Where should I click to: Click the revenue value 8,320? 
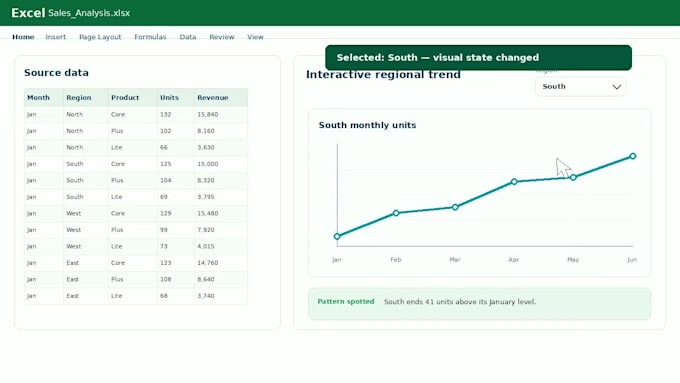[206, 180]
